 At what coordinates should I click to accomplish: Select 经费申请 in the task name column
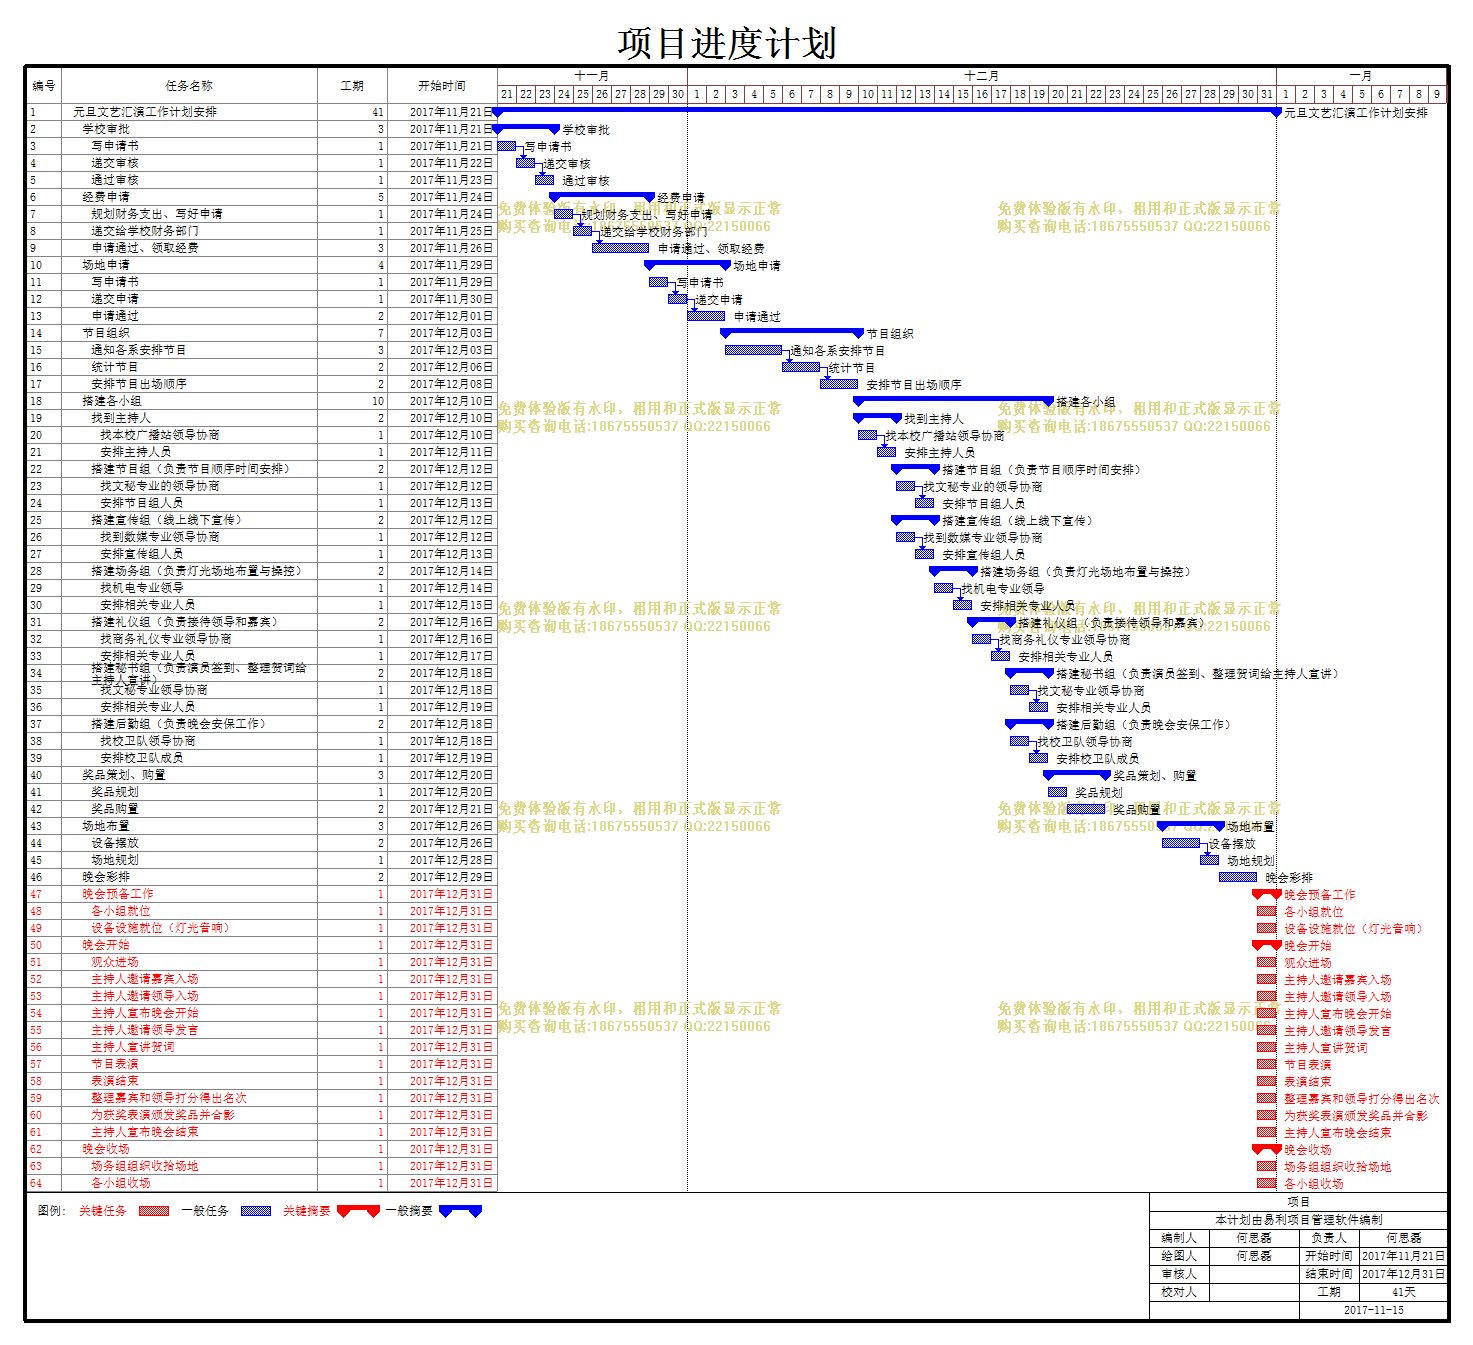click(106, 197)
